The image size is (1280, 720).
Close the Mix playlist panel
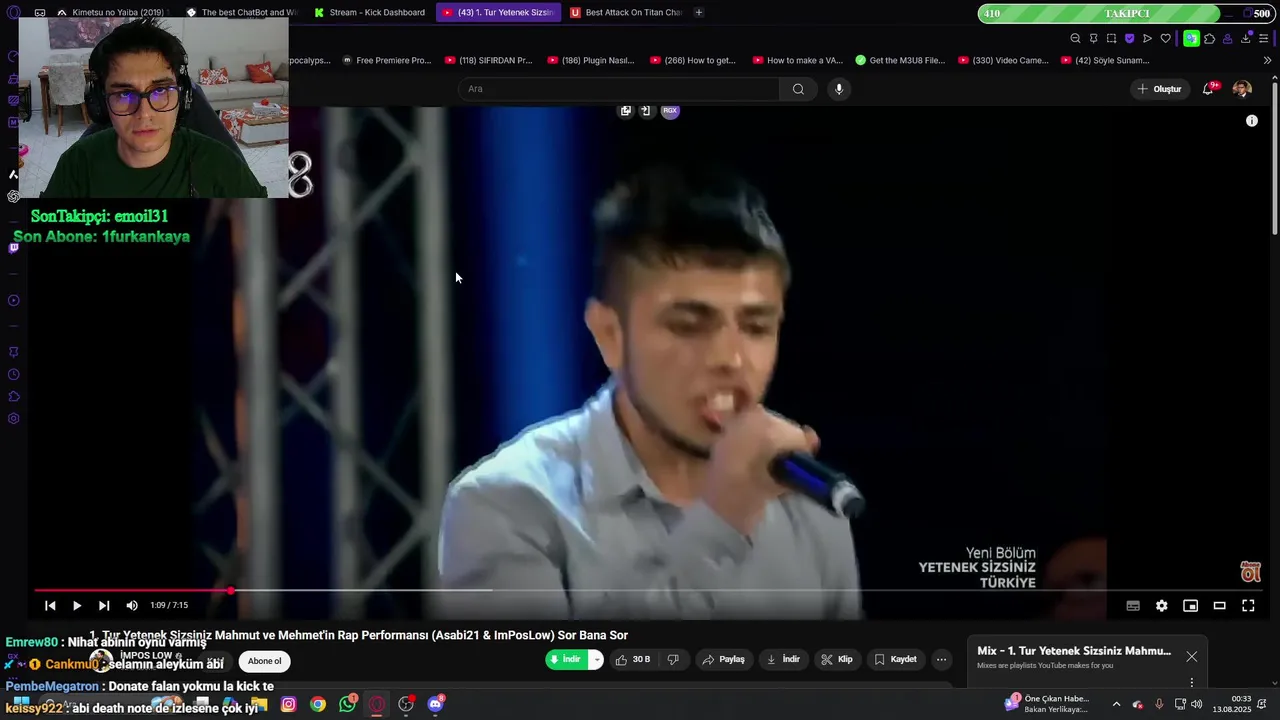(1191, 657)
